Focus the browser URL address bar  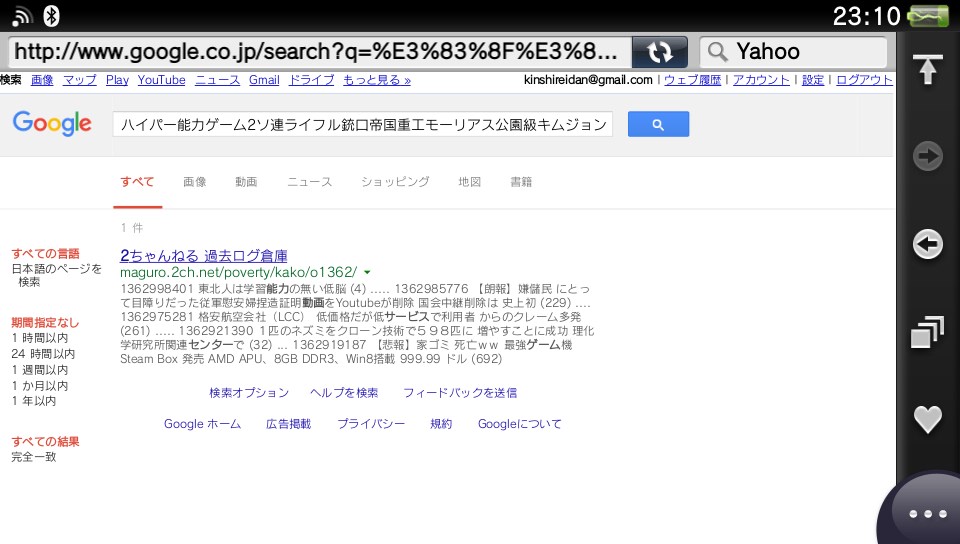coord(320,52)
